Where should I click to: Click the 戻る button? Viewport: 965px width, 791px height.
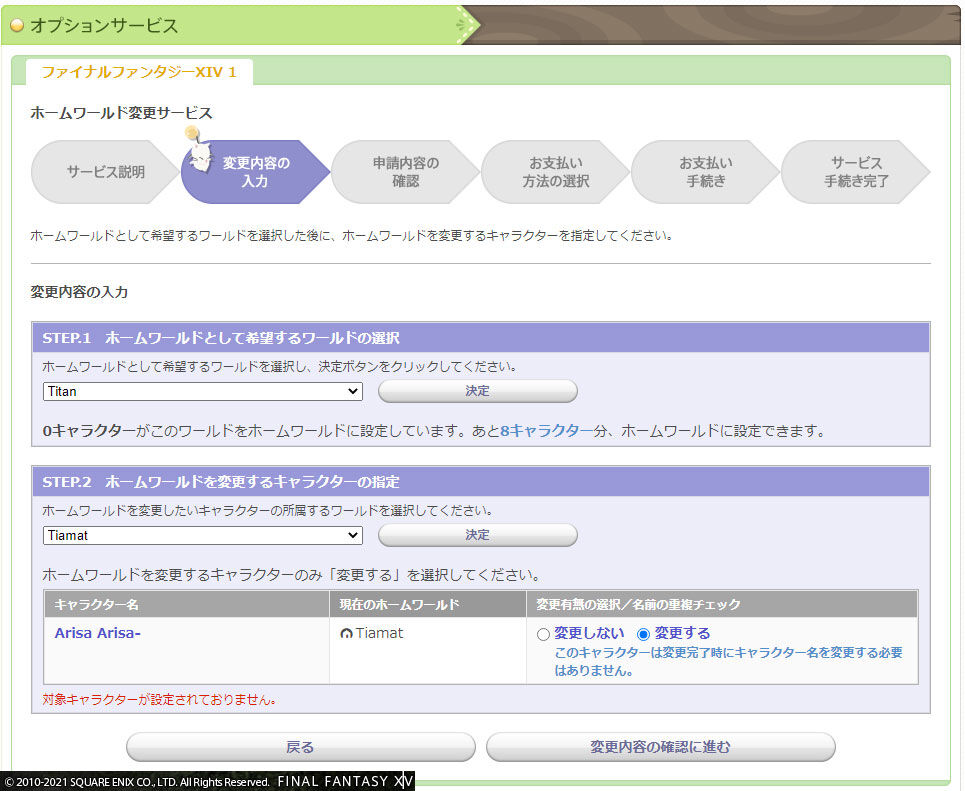pyautogui.click(x=300, y=747)
